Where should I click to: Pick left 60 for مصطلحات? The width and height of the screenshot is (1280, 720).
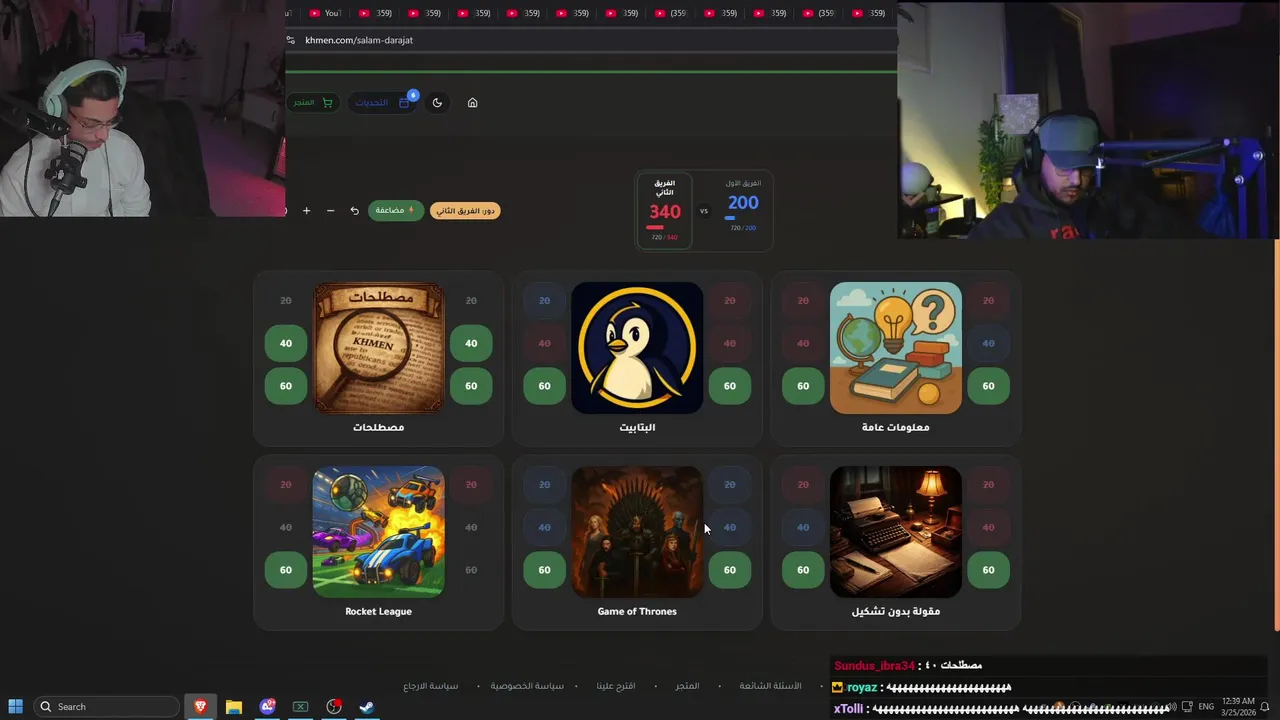coord(286,386)
